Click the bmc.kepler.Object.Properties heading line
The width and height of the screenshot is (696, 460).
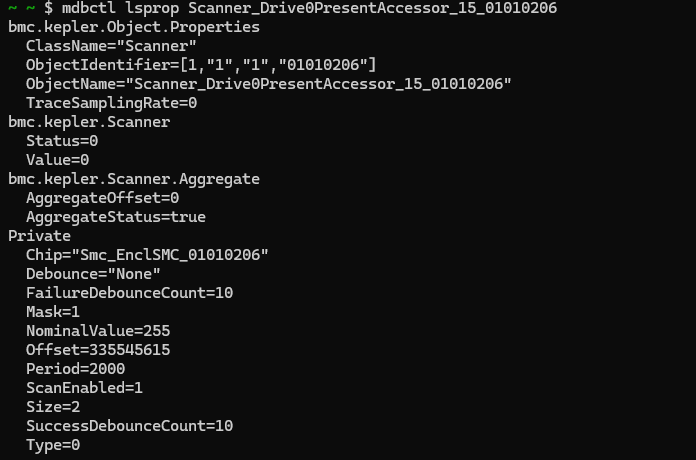[133, 27]
